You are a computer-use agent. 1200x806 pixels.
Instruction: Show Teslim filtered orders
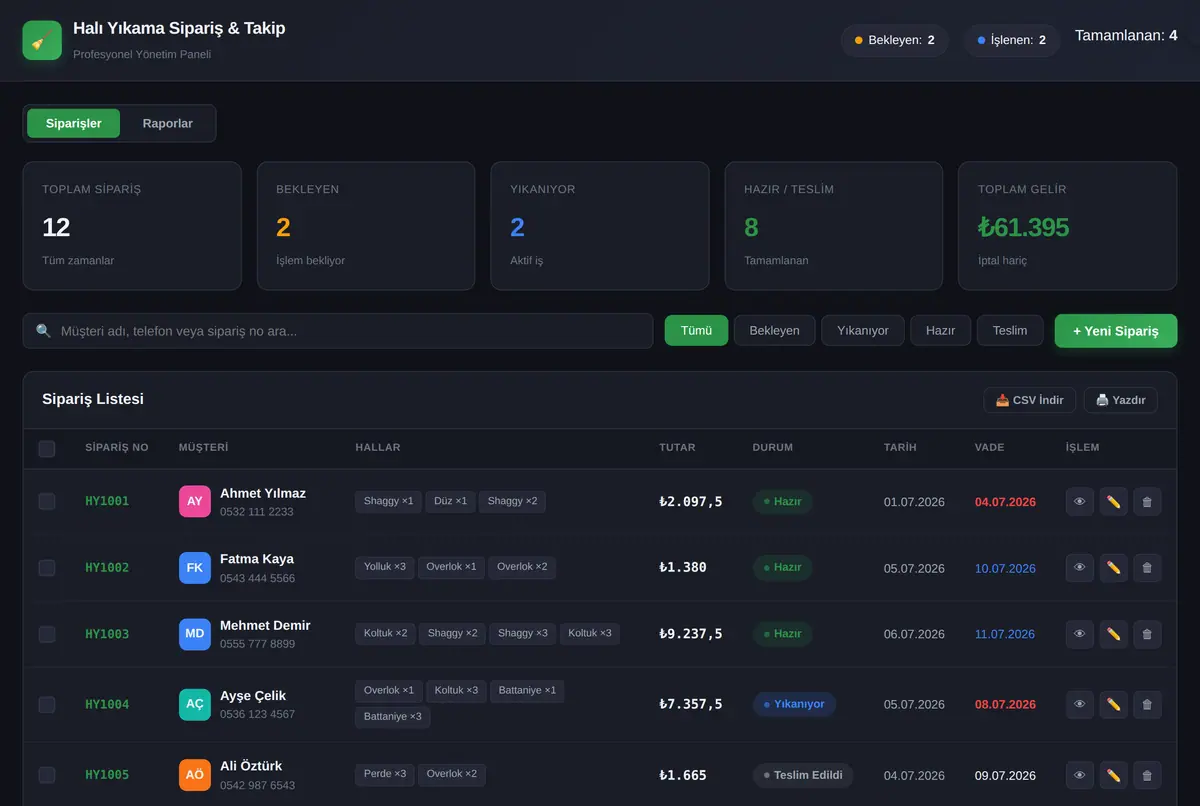(1010, 330)
